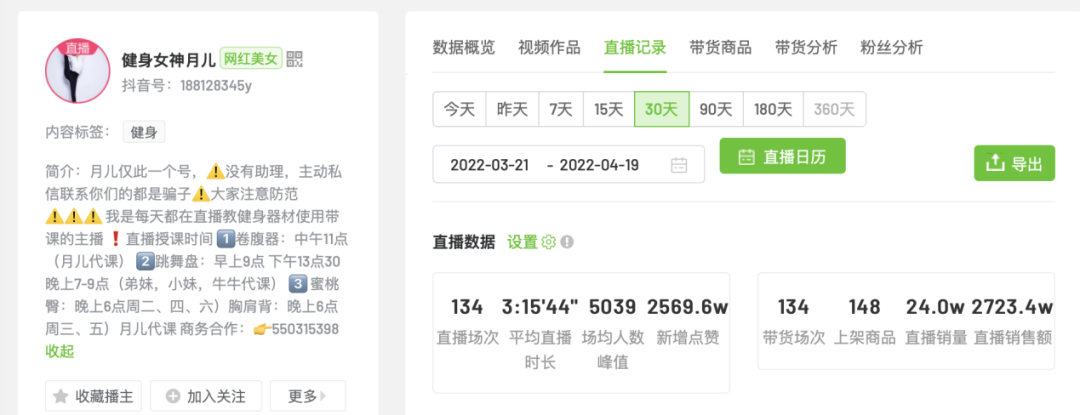Click the gear icon next to 设置
1080x415 pixels.
[x=548, y=242]
